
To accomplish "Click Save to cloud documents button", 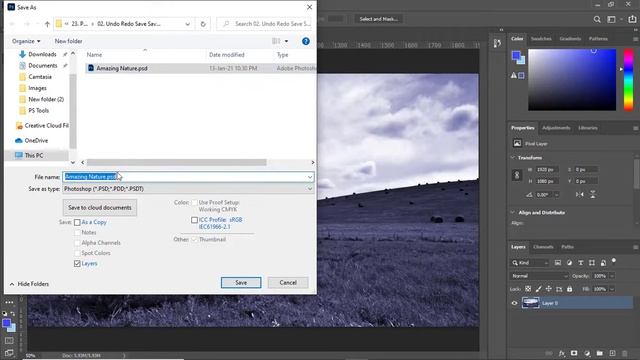I will [100, 208].
